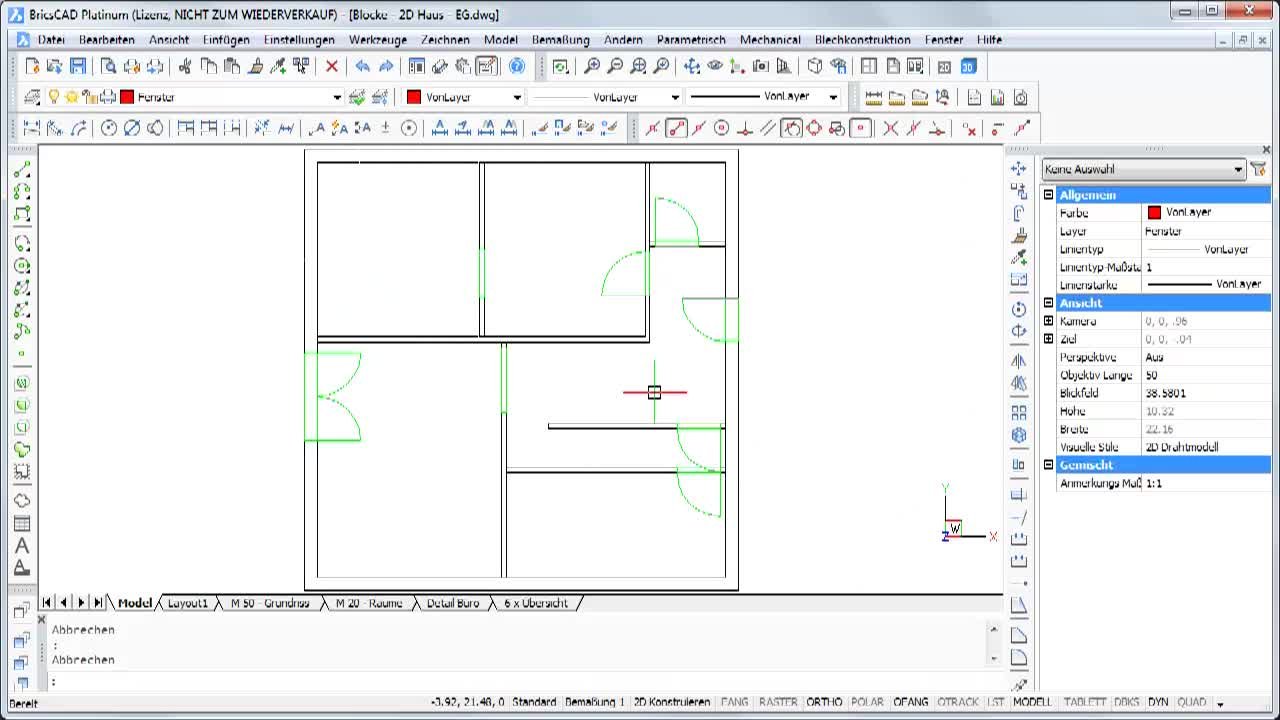Screen dimensions: 1280x720
Task: Click the red X Delete icon
Action: 331,66
